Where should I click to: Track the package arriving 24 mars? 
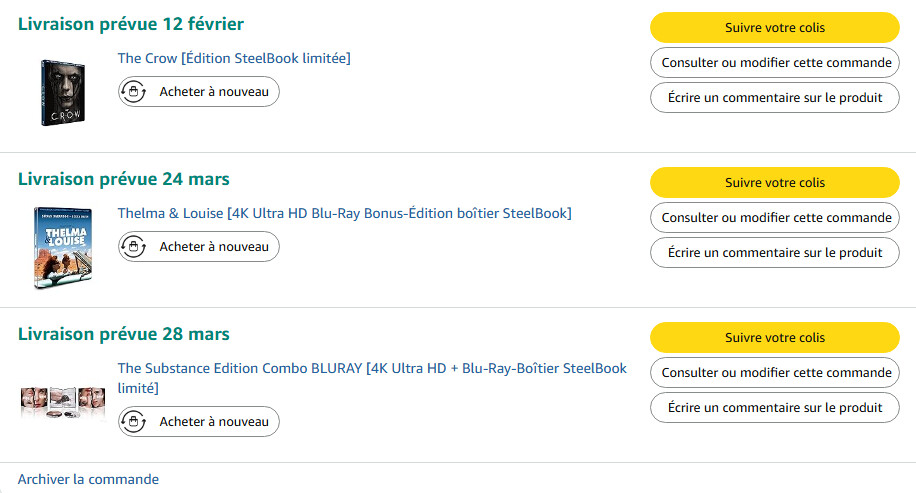coord(775,183)
